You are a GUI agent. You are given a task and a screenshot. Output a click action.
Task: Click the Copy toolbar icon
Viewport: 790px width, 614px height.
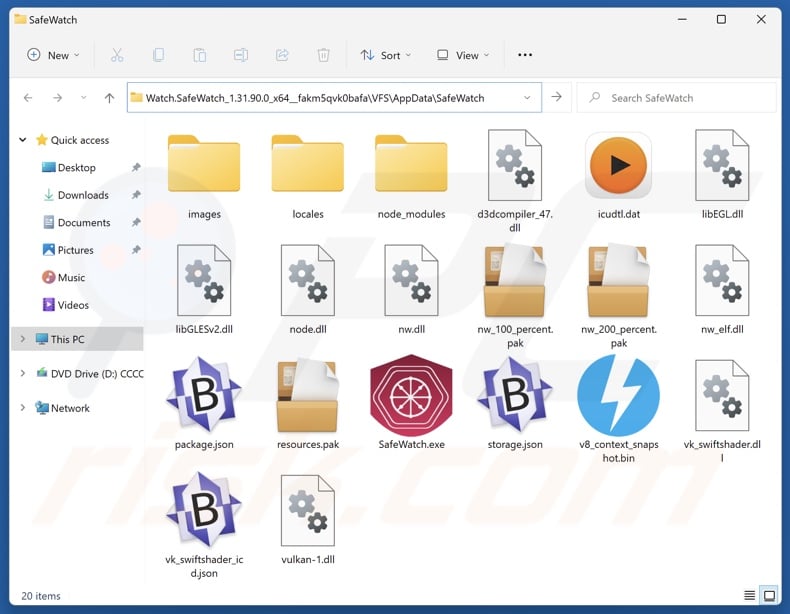coord(158,55)
